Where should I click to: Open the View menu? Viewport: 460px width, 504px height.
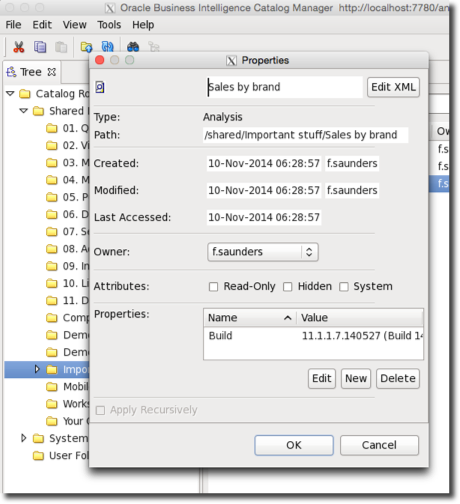point(75,25)
